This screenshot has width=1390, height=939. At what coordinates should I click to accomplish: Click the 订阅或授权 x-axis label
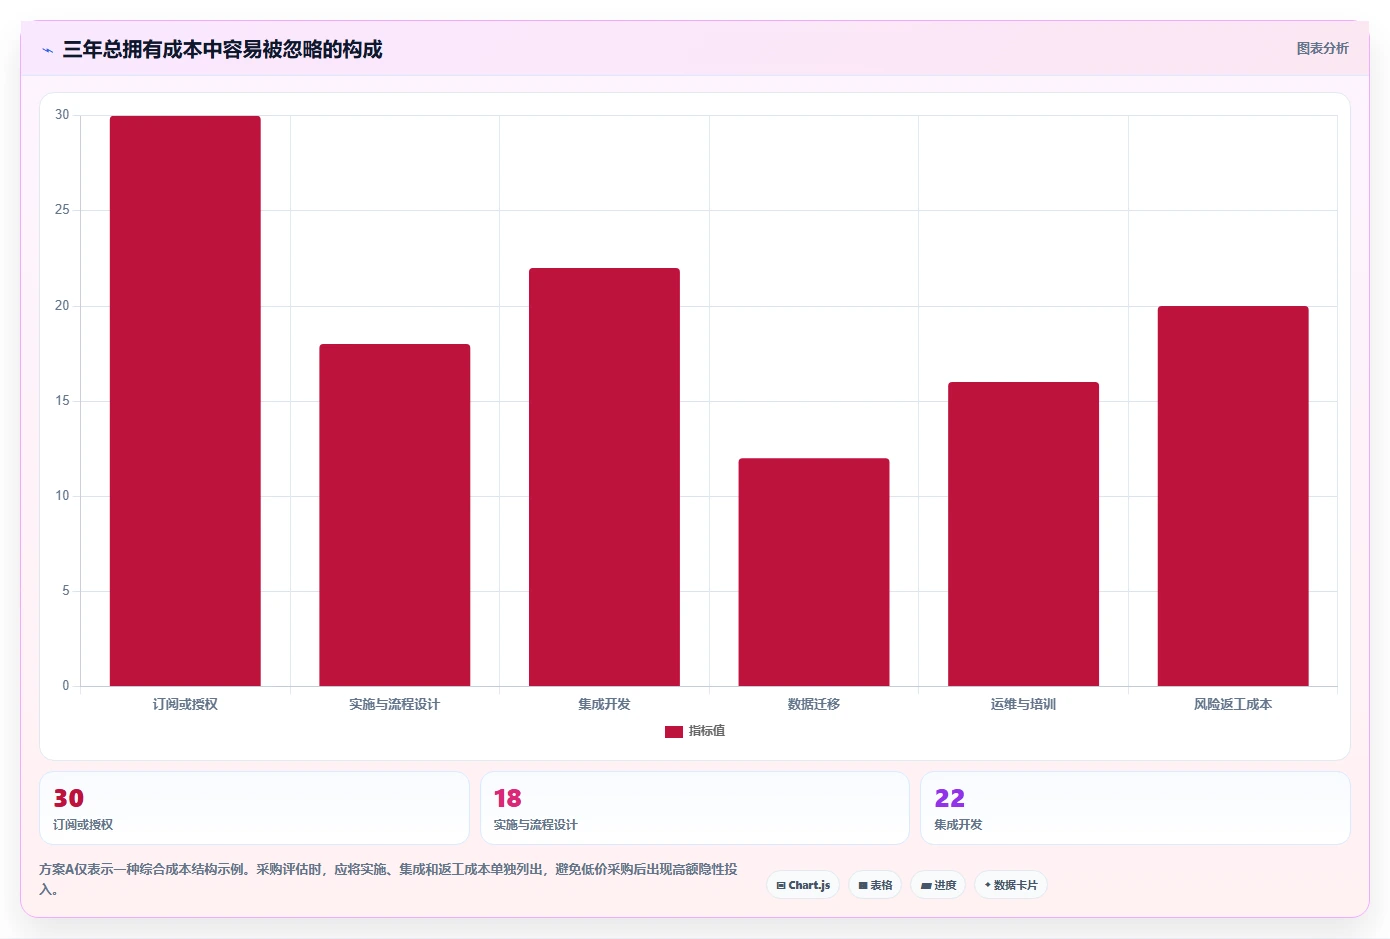[185, 704]
